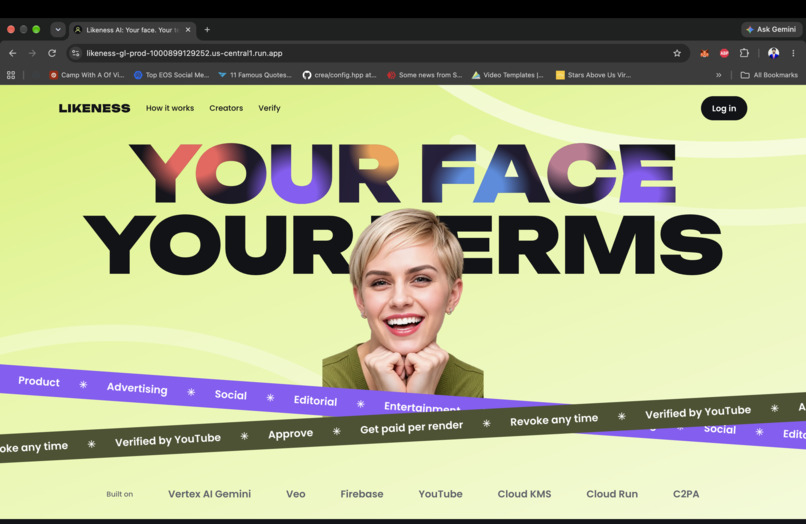Viewport: 806px width, 524px height.
Task: Click the LIKENESS logo
Action: 94,108
